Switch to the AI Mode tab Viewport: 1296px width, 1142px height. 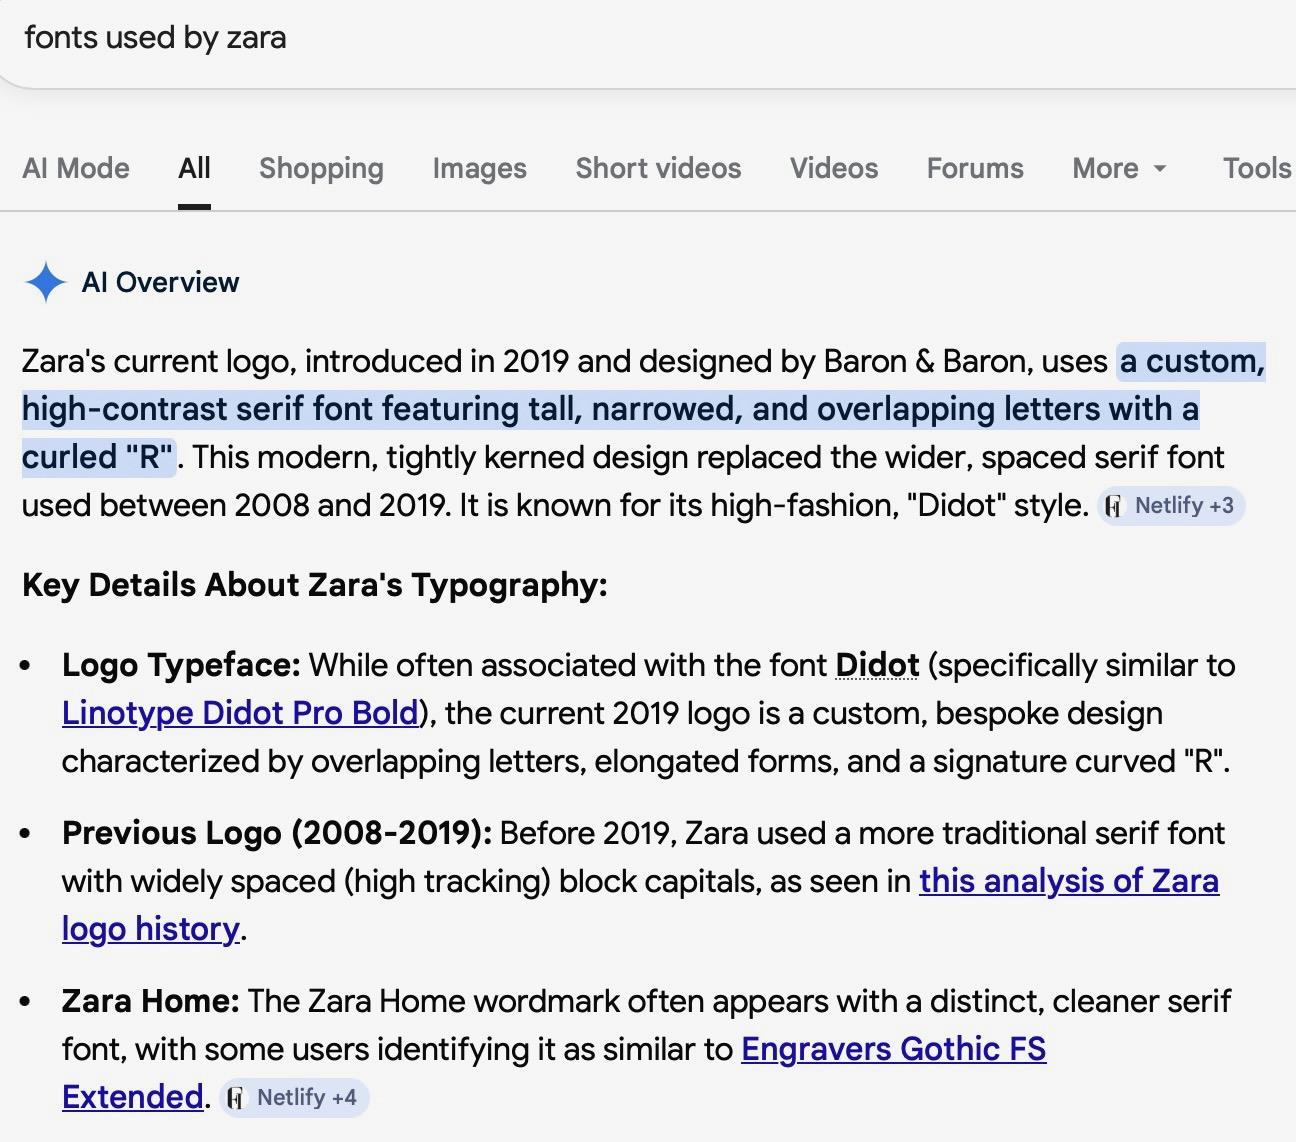click(x=76, y=168)
